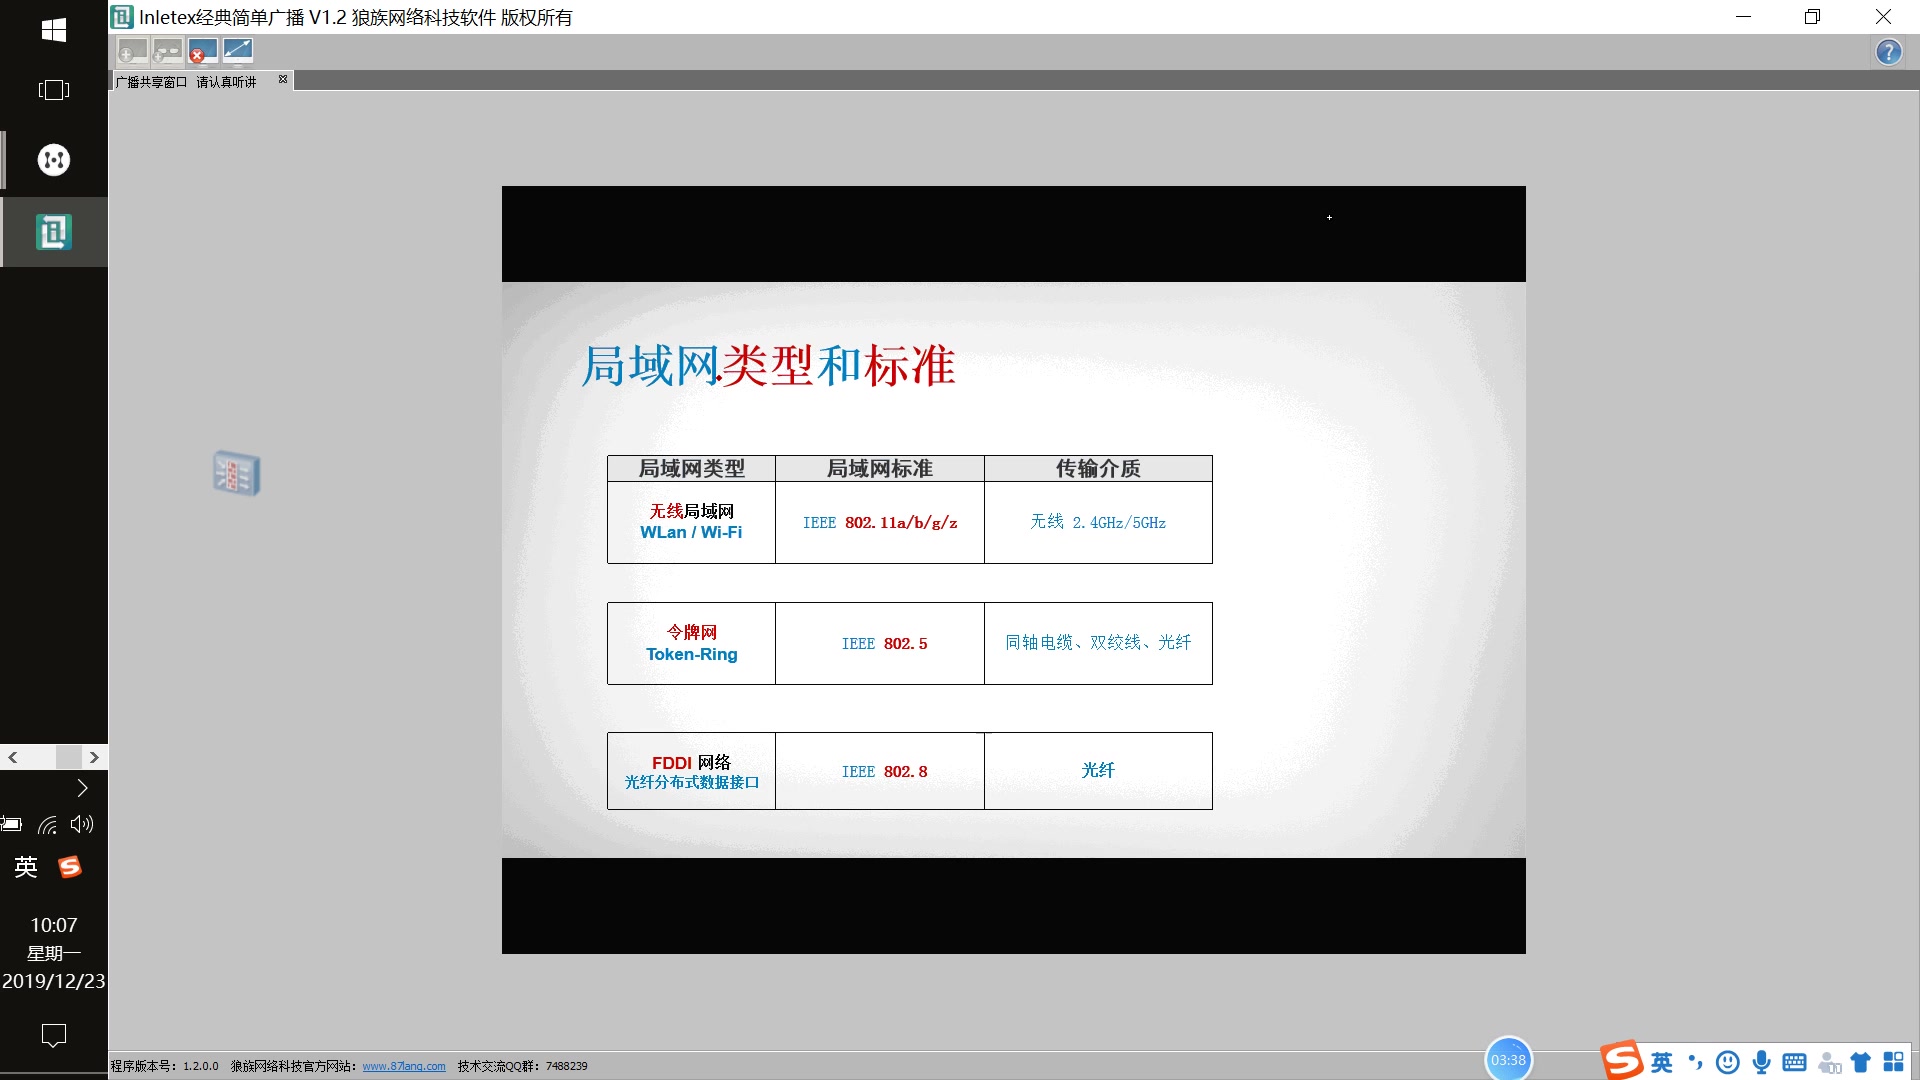Toggle 英 Chinese/English mode on the Sogou bar
The height and width of the screenshot is (1080, 1920).
coord(1662,1062)
